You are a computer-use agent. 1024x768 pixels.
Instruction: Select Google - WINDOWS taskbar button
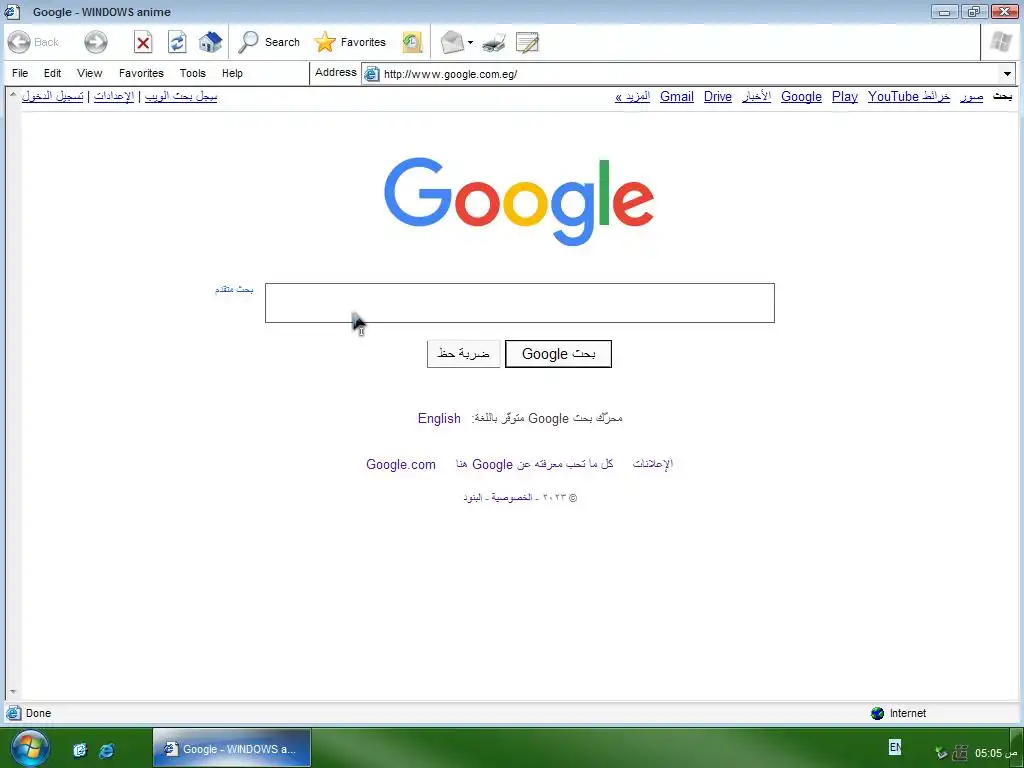pyautogui.click(x=232, y=749)
